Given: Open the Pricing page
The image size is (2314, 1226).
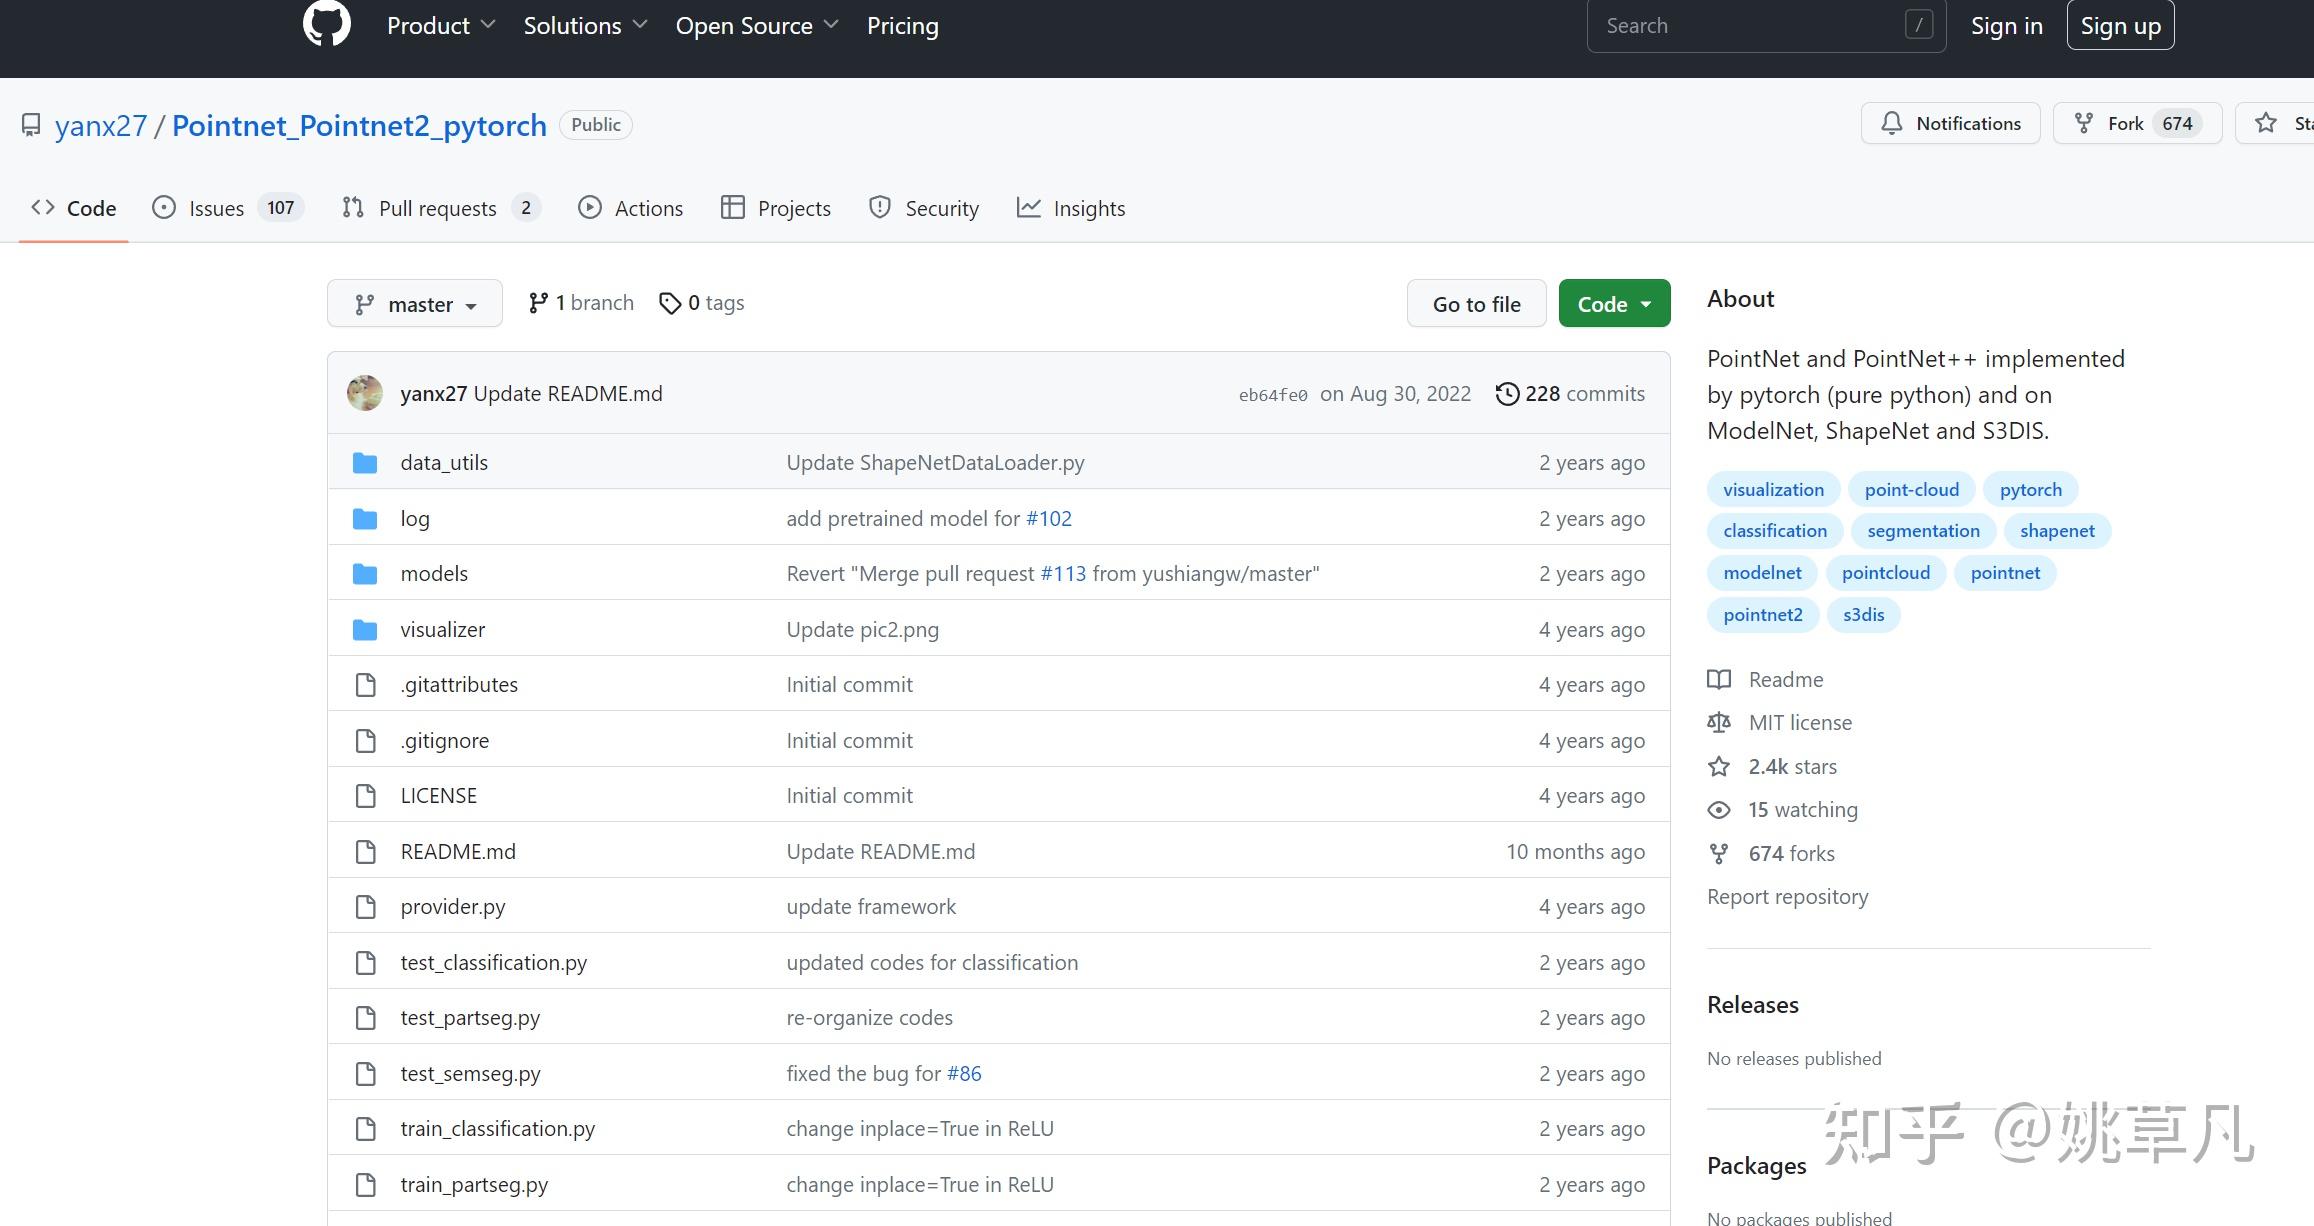Looking at the screenshot, I should click(902, 26).
